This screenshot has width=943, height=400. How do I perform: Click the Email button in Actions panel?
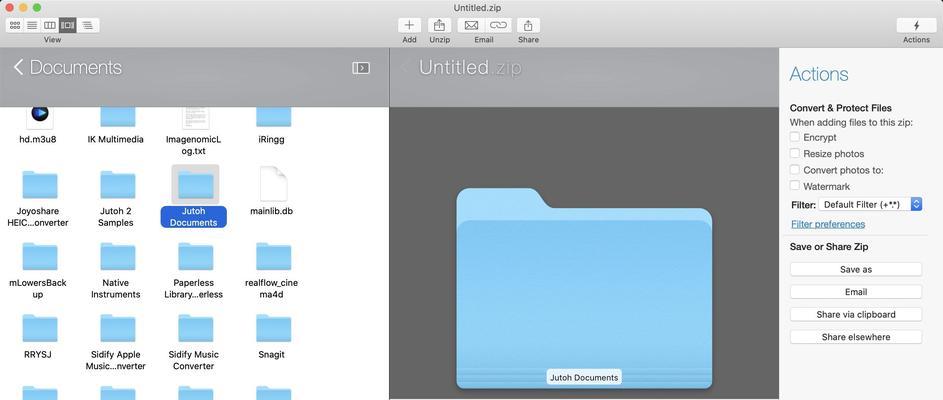pos(856,292)
